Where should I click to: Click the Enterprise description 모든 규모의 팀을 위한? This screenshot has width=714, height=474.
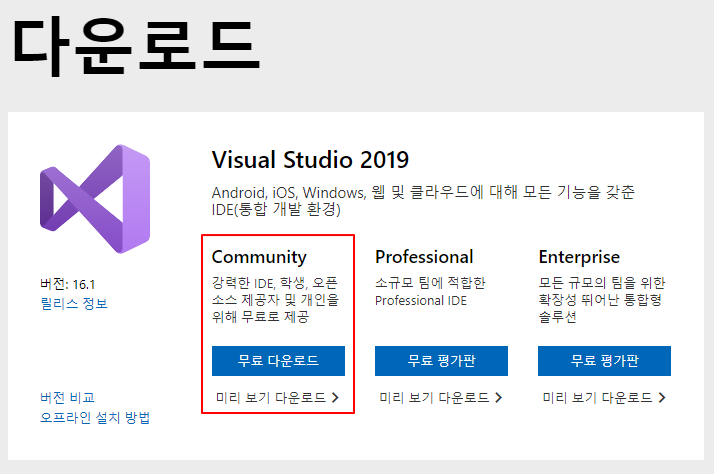602,300
